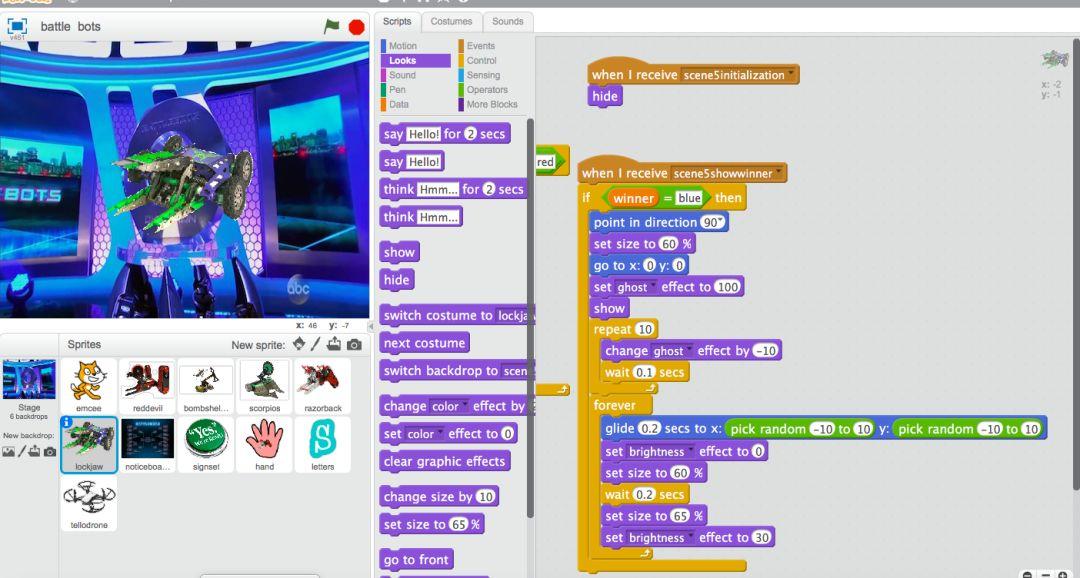Select the signset Yes button sprite
Image resolution: width=1080 pixels, height=578 pixels.
[205, 444]
